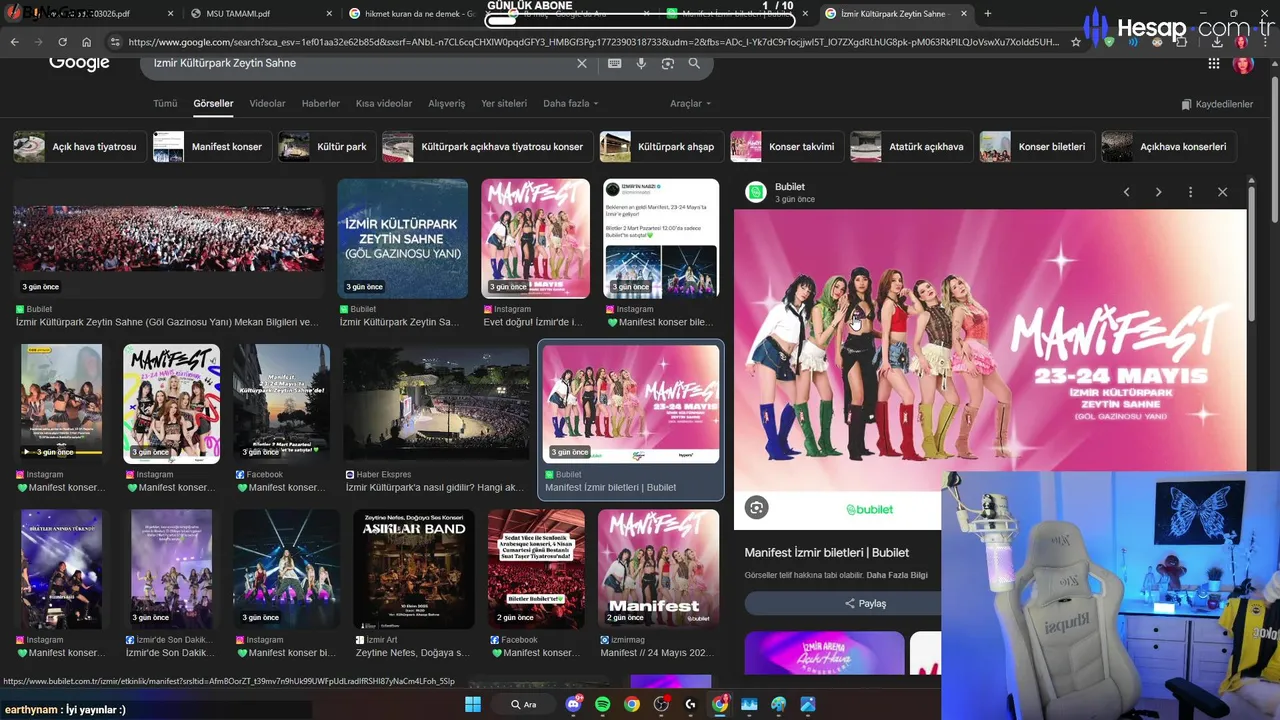Click the Manifest konser chip
This screenshot has width=1280, height=720.
click(x=212, y=146)
